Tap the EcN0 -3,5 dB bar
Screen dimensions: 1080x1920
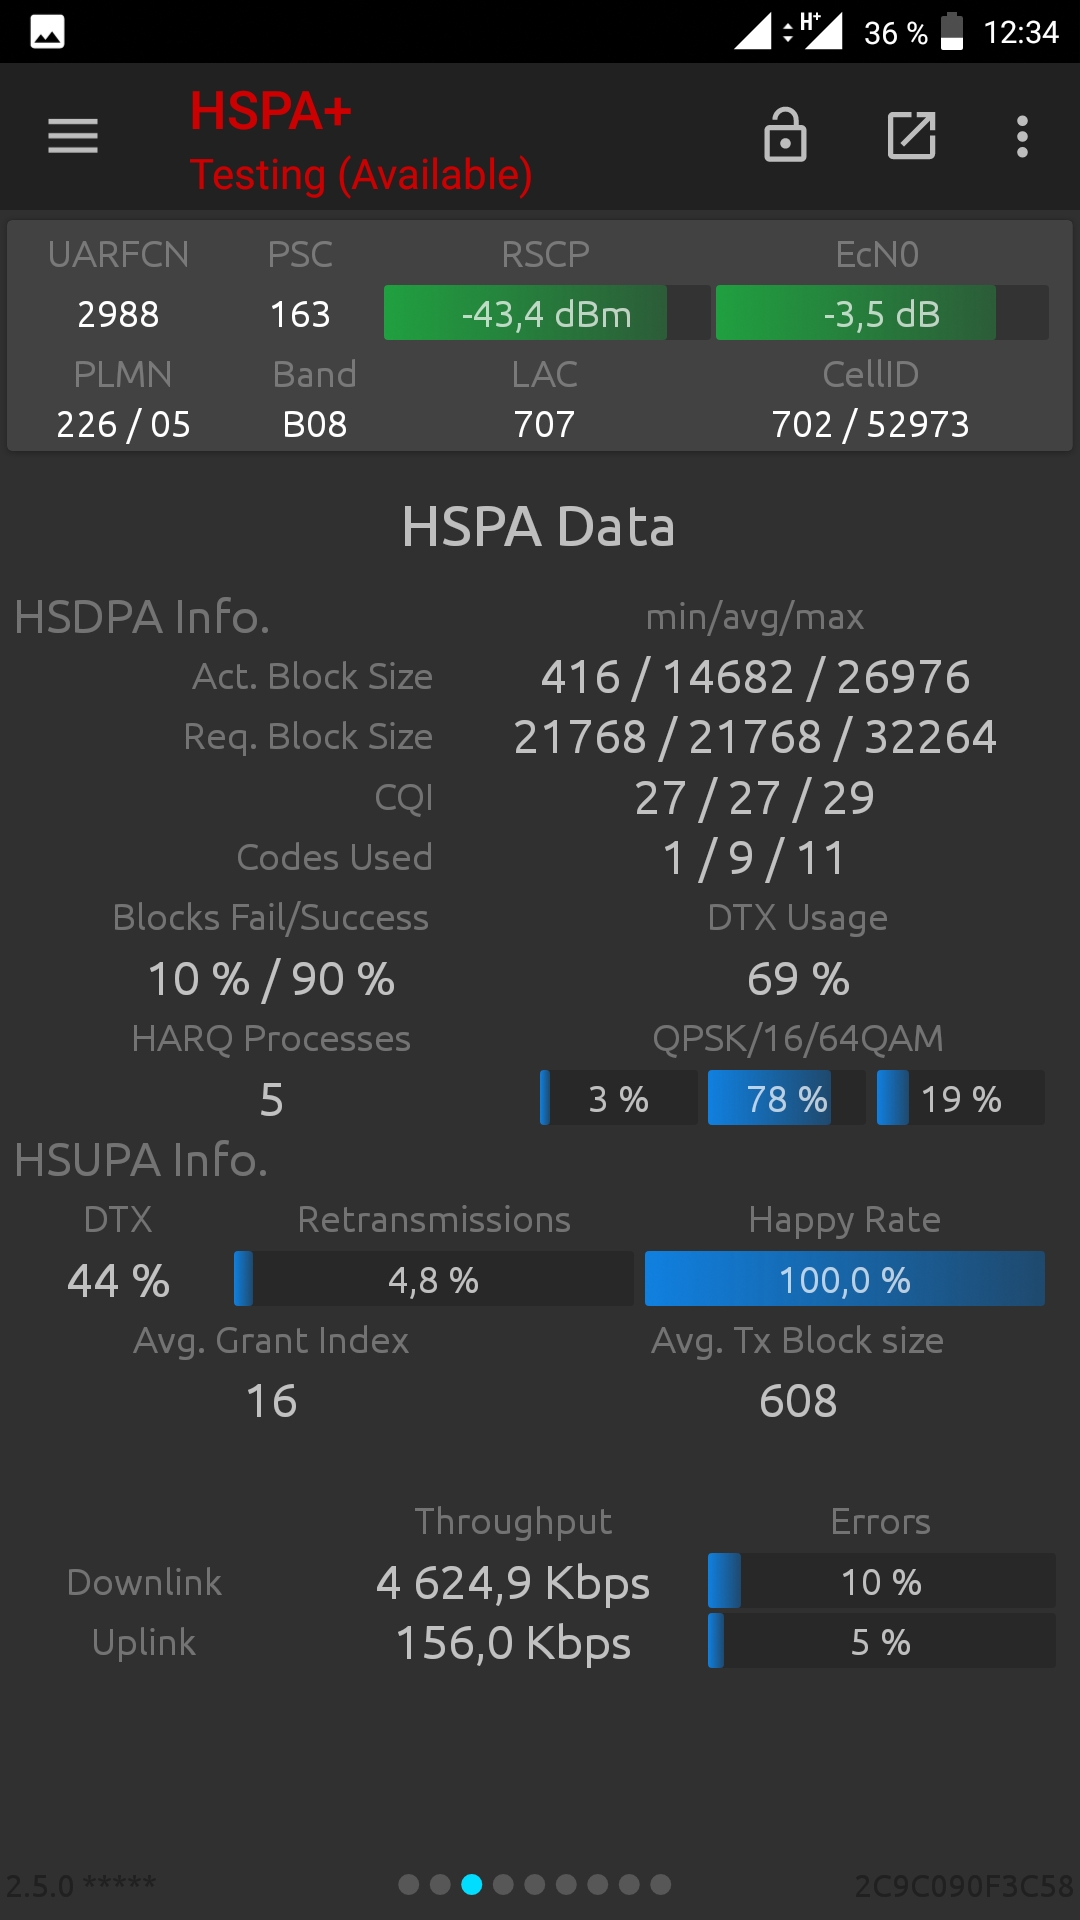coord(882,313)
